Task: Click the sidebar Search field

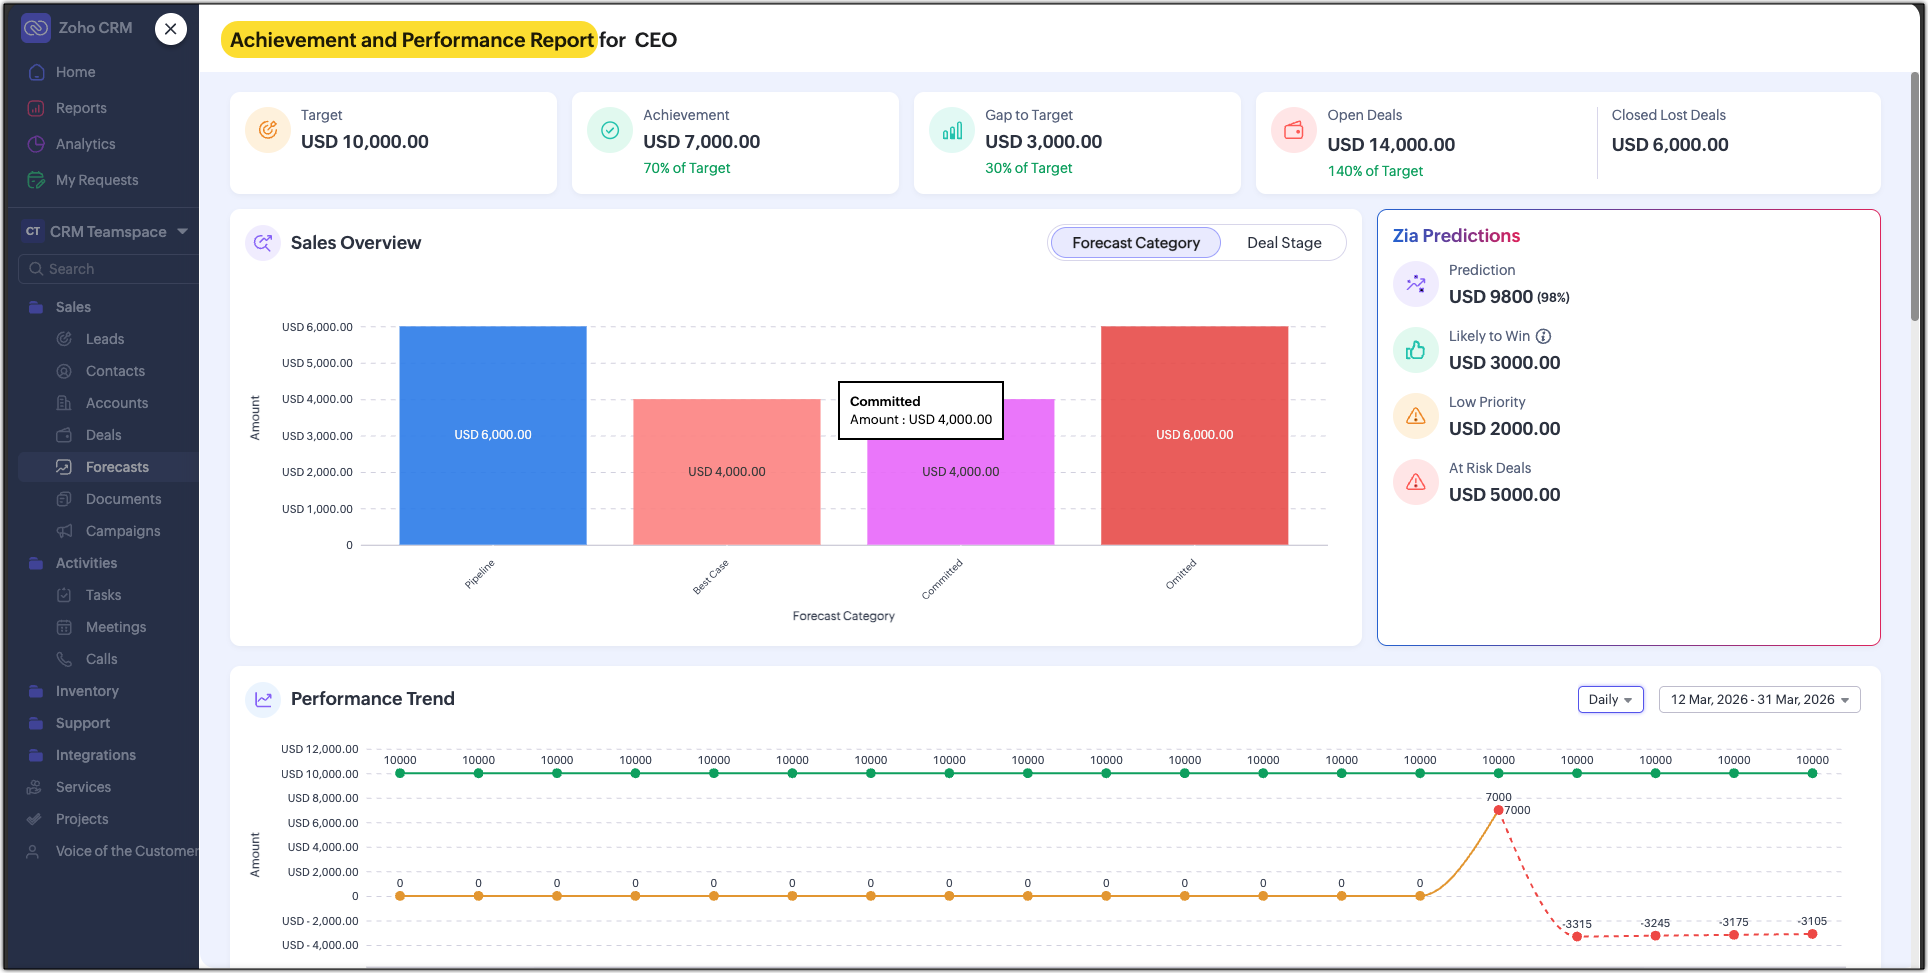Action: pos(108,269)
